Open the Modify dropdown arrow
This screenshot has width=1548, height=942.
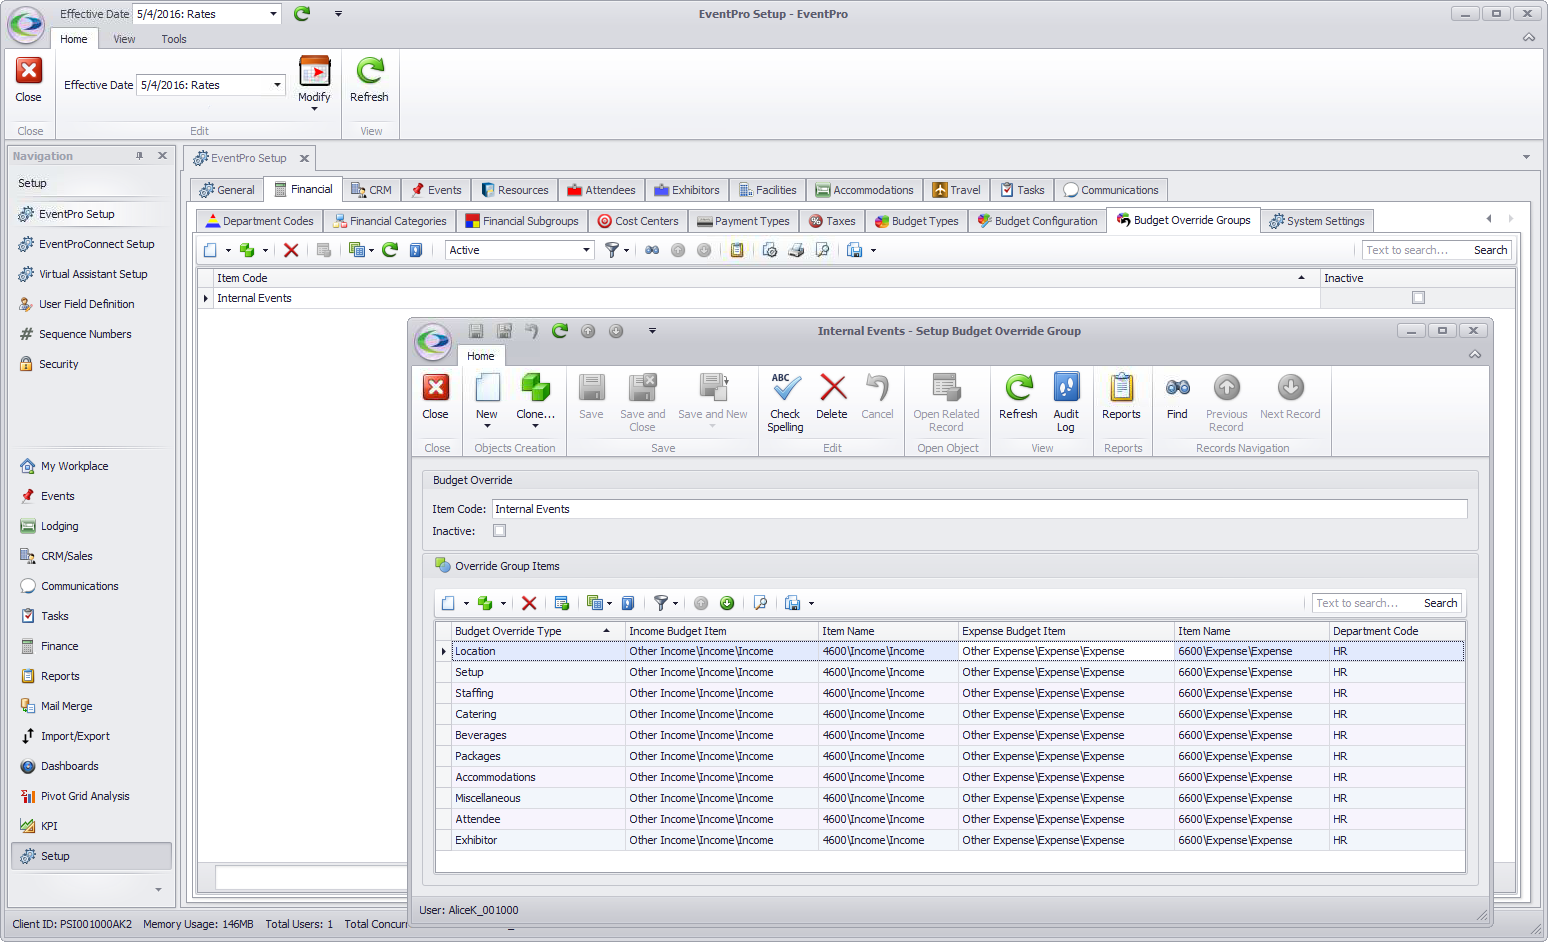tap(314, 109)
